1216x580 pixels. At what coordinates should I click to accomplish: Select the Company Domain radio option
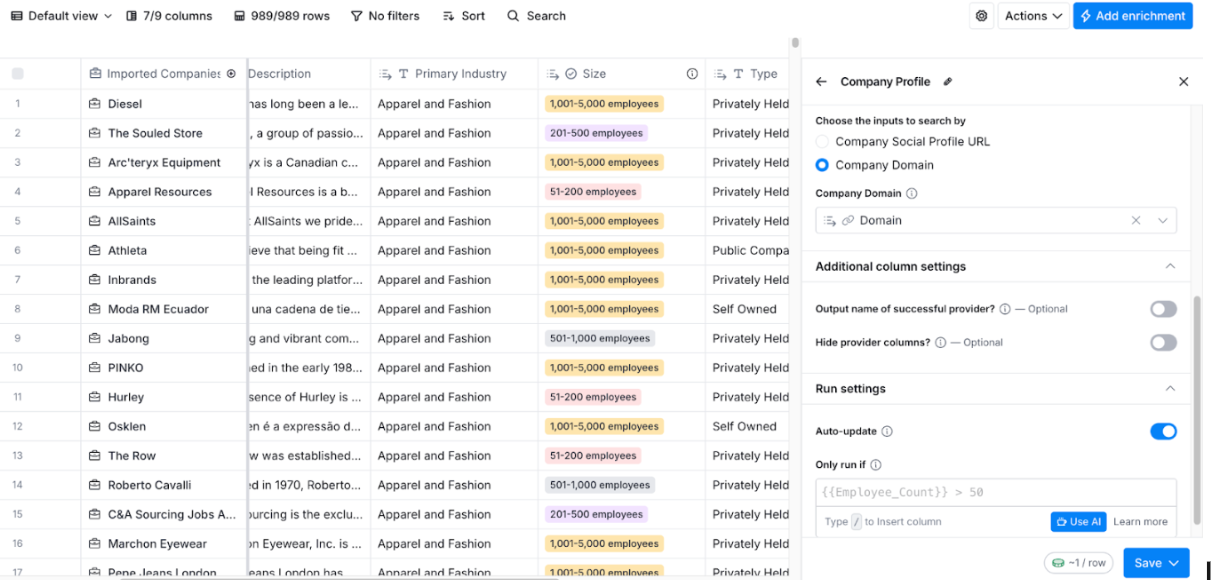tap(822, 165)
